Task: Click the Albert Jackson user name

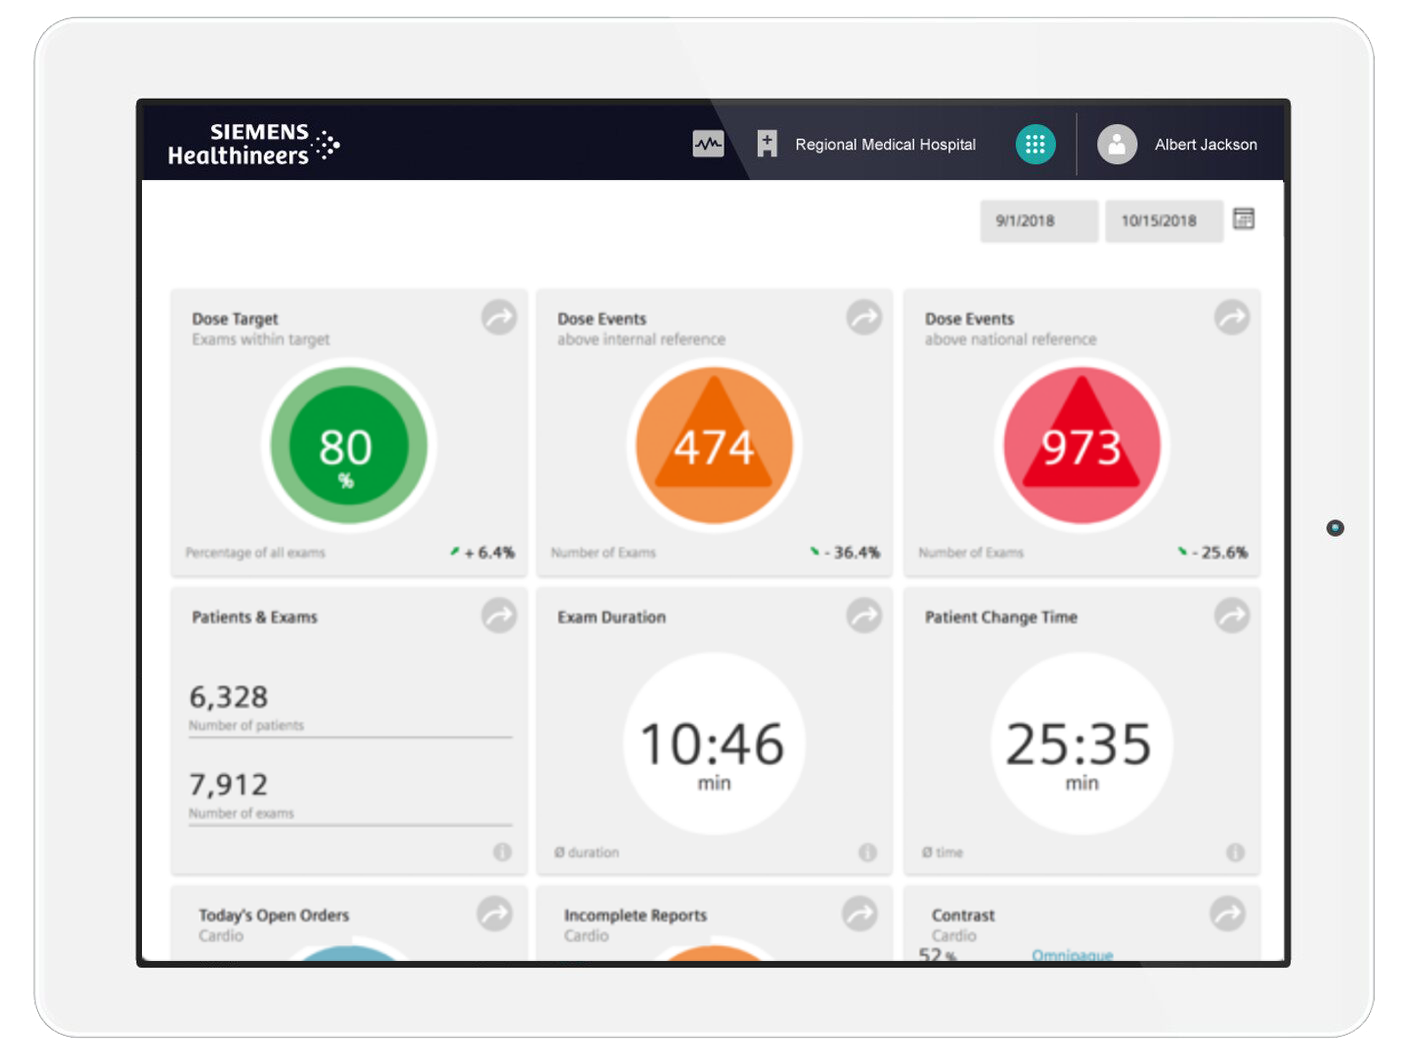Action: [x=1205, y=145]
